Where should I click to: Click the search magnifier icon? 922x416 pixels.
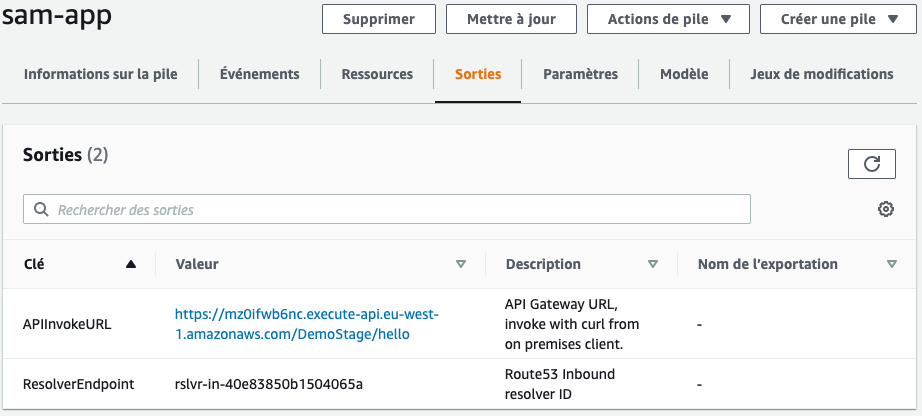[x=41, y=210]
